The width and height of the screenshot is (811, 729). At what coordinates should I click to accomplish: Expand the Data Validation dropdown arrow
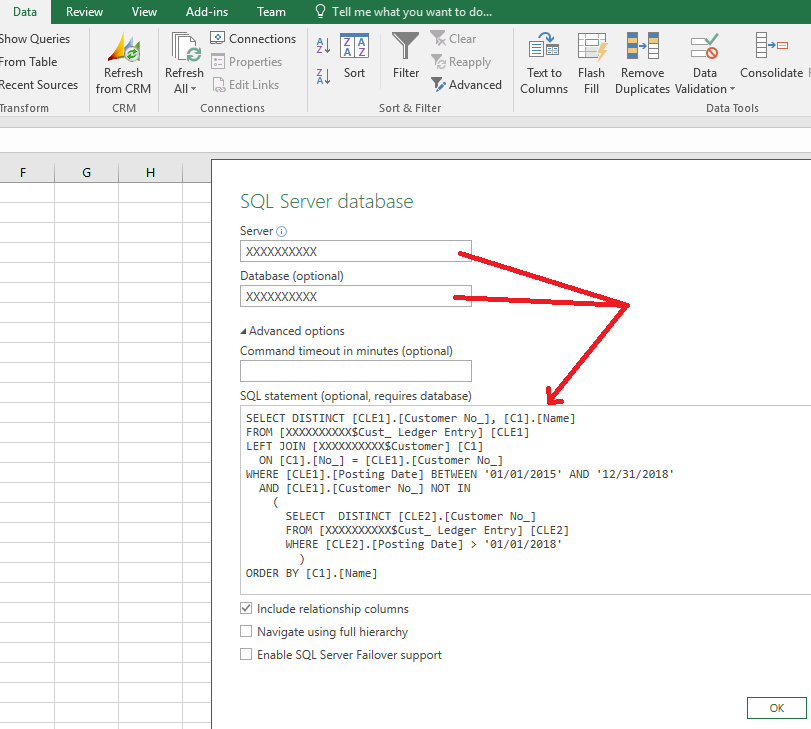(x=732, y=89)
